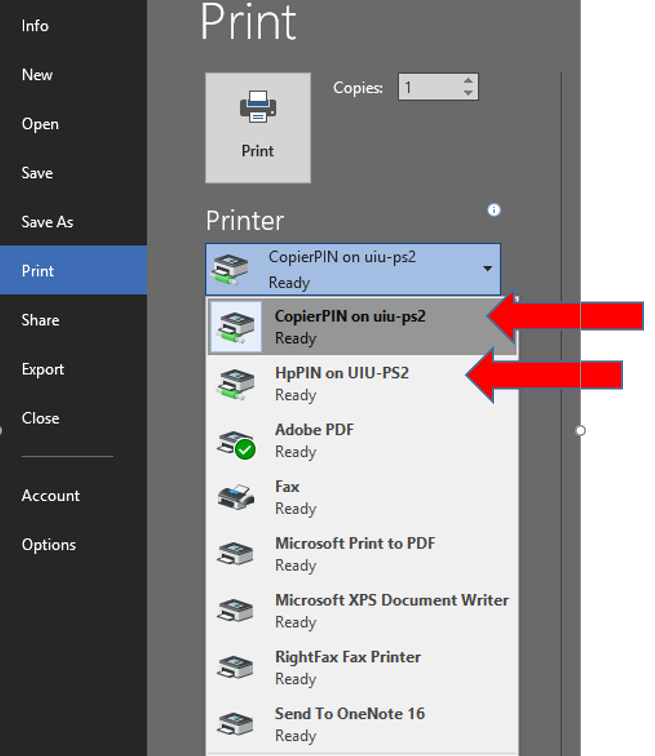Open the Share section
Screen dimensions: 655x756
coord(40,320)
